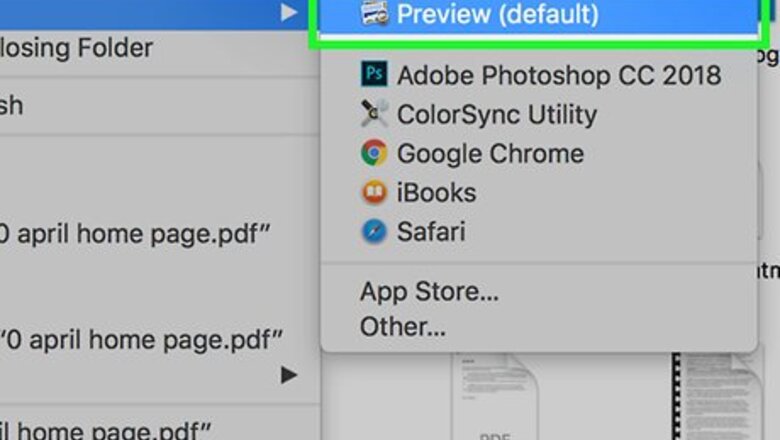Click the bottom "home page.pdf" entry
The height and width of the screenshot is (440, 780).
105,430
